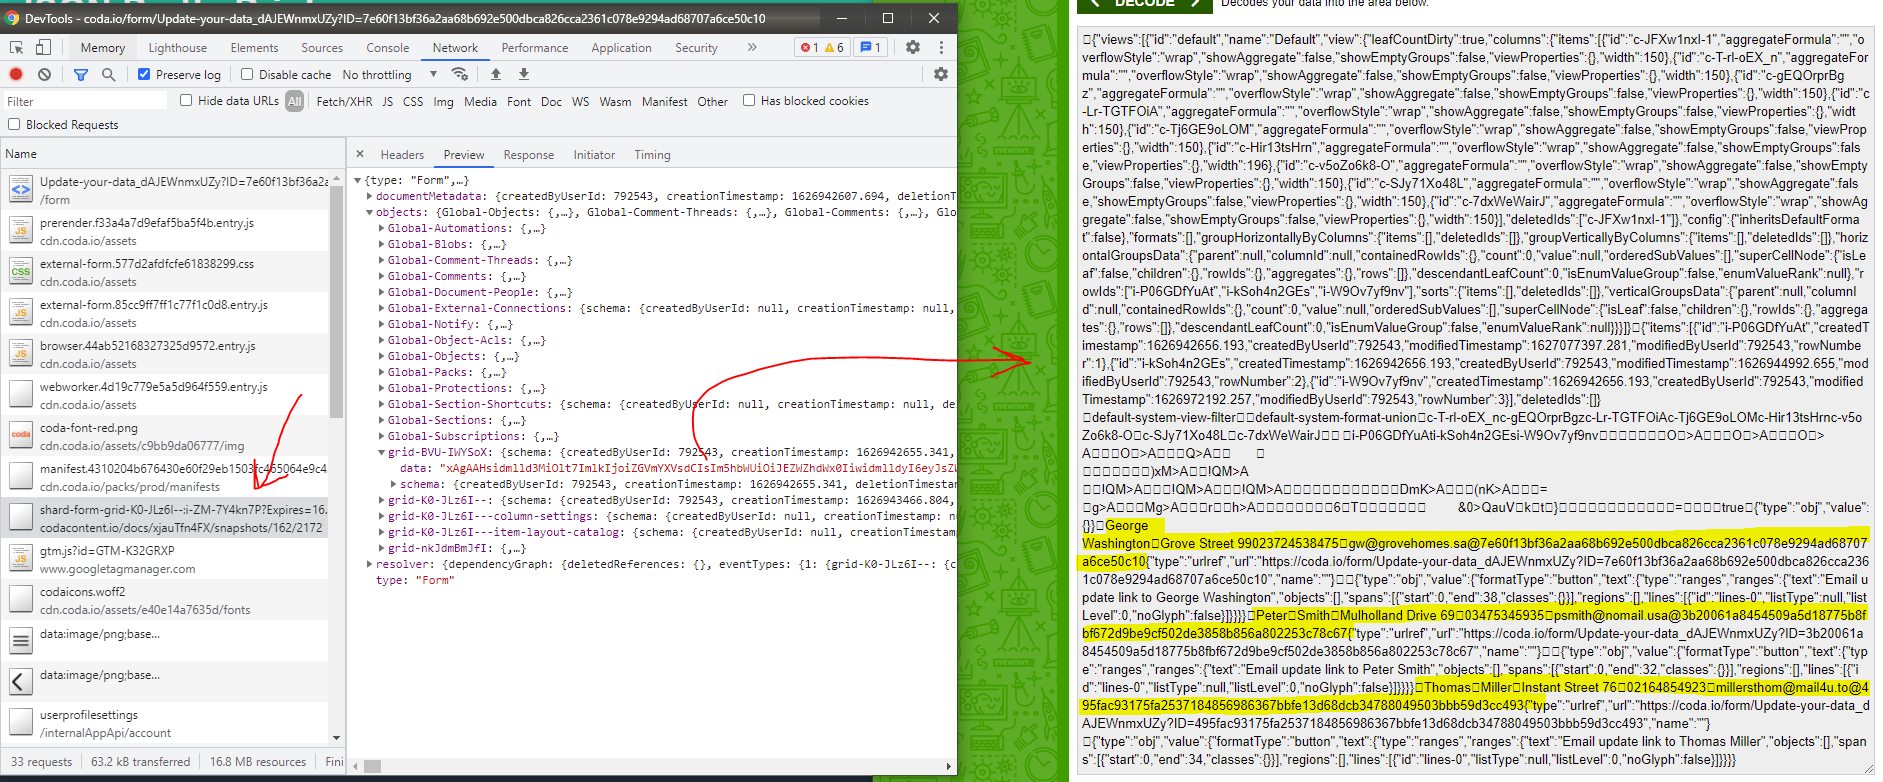Expand the resolver node

click(370, 564)
